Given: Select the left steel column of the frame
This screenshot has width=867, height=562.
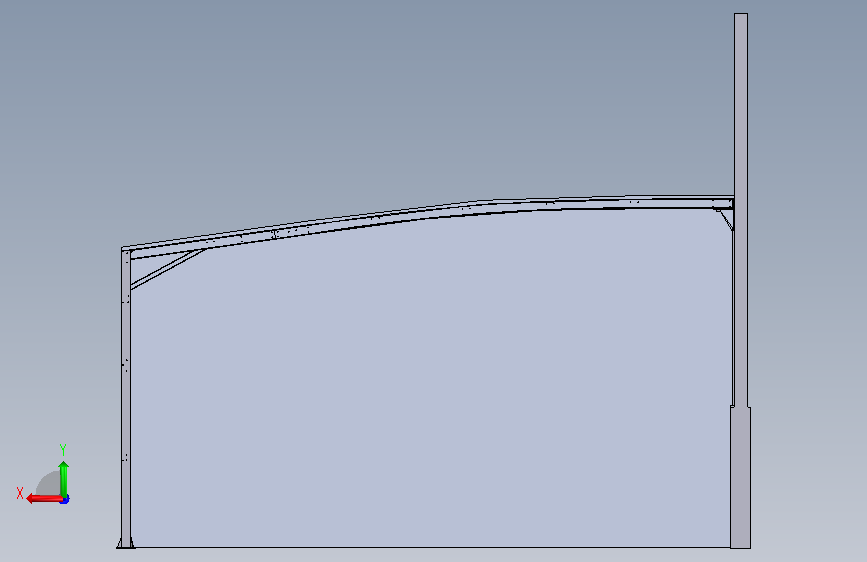Looking at the screenshot, I should (126, 397).
